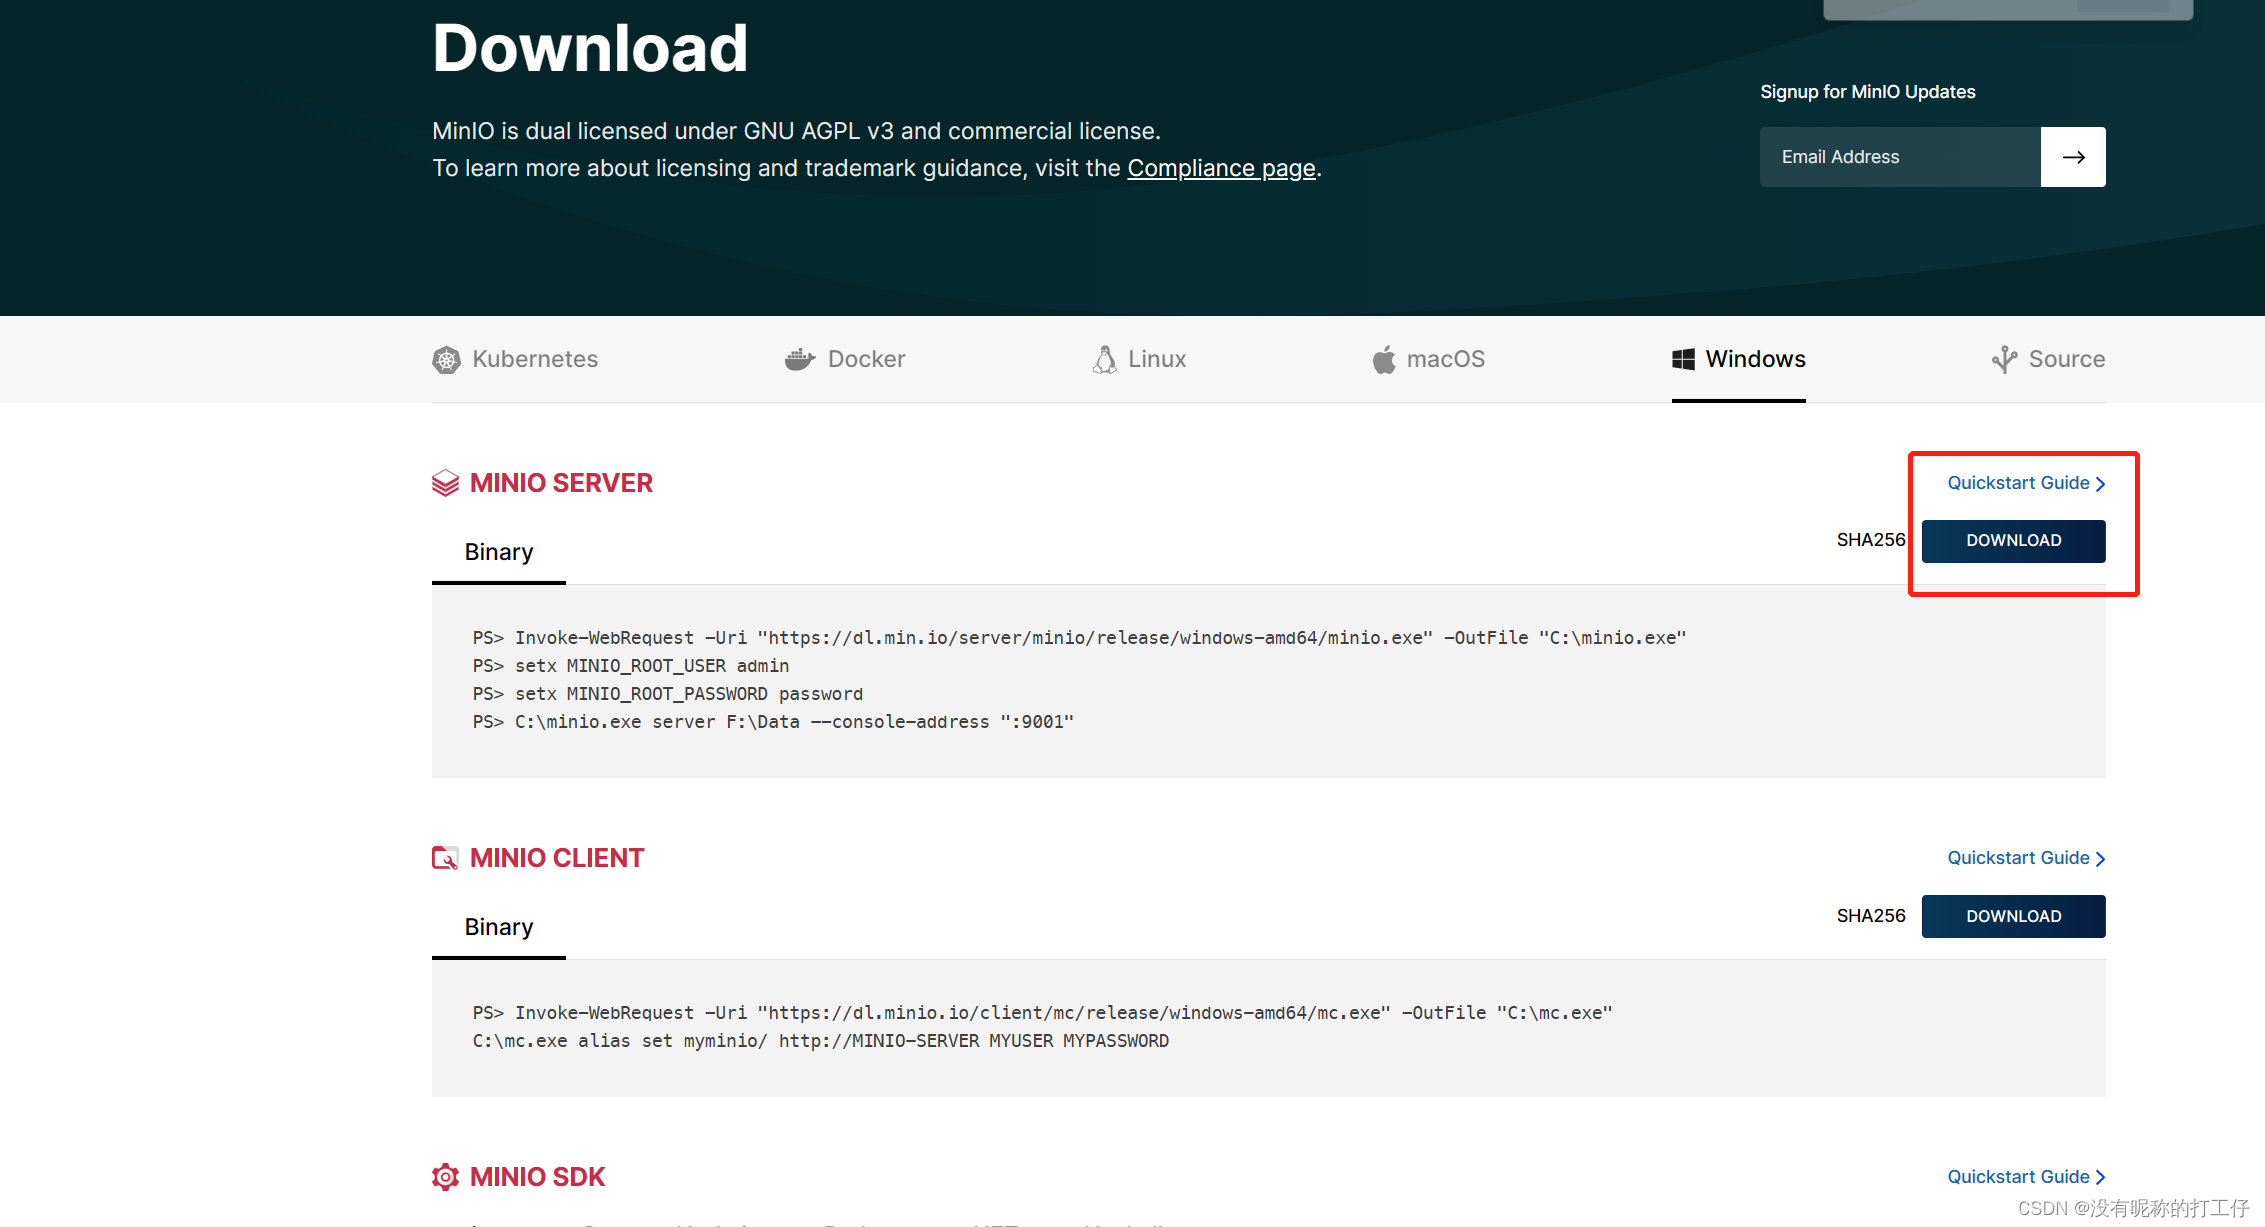Click the Docker whale icon
Screen dimensions: 2265x1227
click(x=800, y=359)
